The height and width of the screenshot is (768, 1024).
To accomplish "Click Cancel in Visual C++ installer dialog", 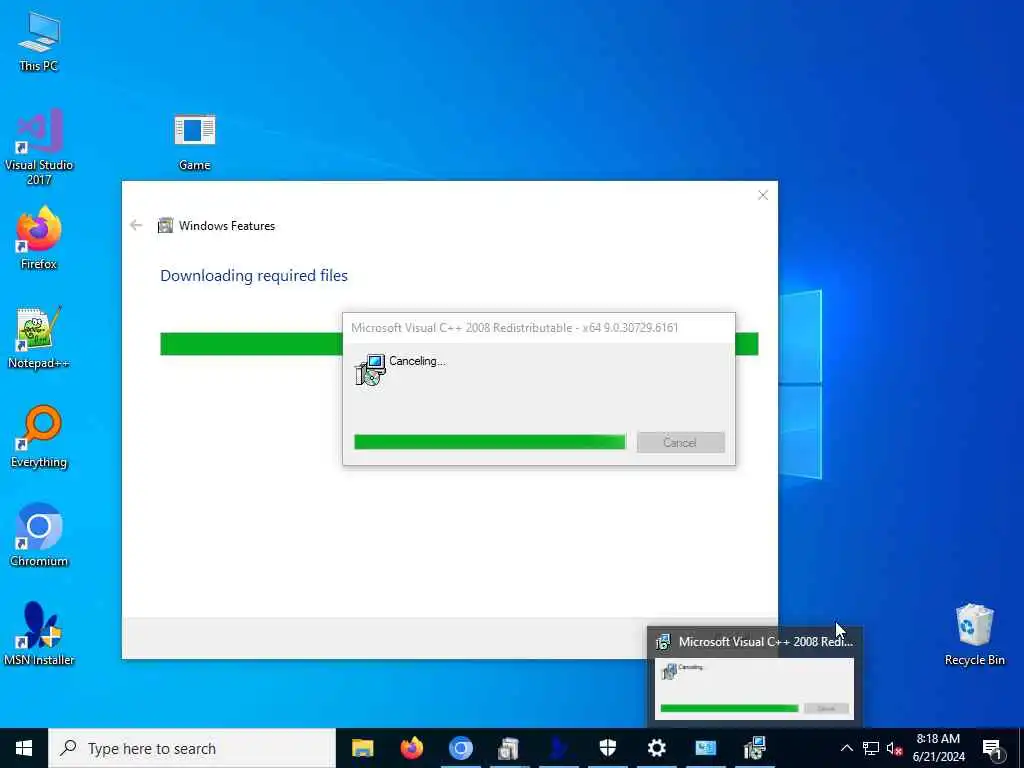I will (x=680, y=442).
